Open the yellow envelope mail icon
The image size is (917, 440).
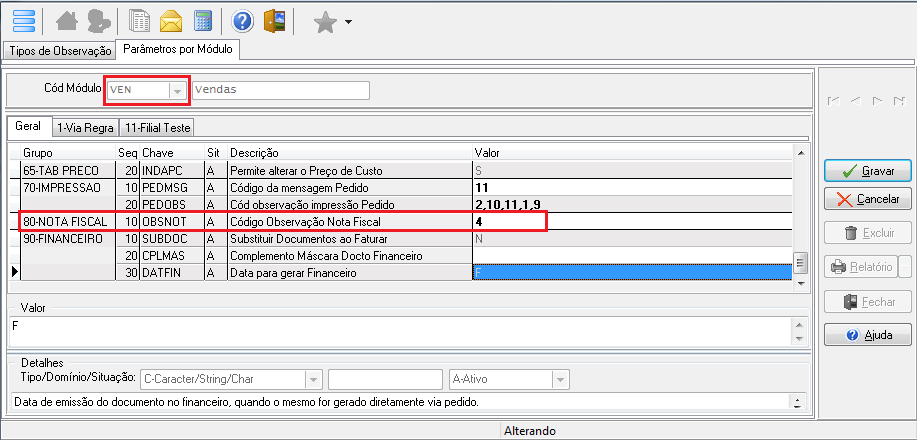171,21
